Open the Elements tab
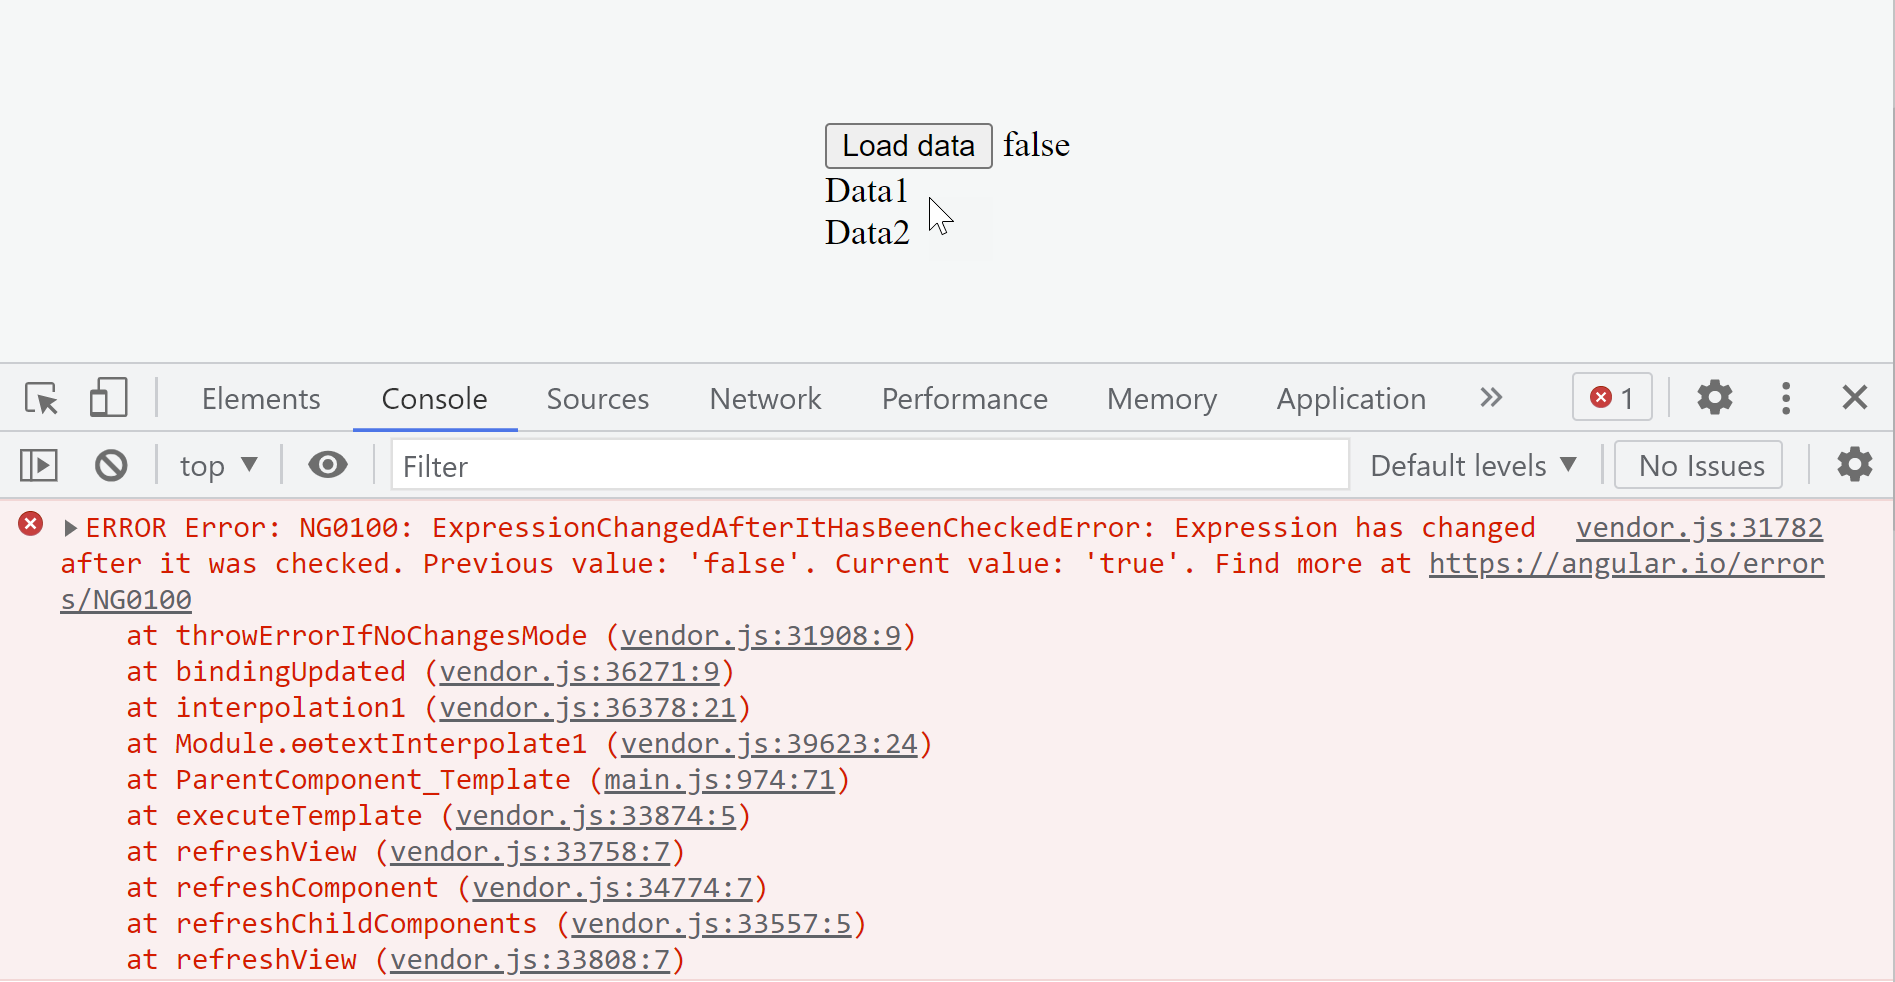This screenshot has height=982, width=1895. (x=261, y=399)
